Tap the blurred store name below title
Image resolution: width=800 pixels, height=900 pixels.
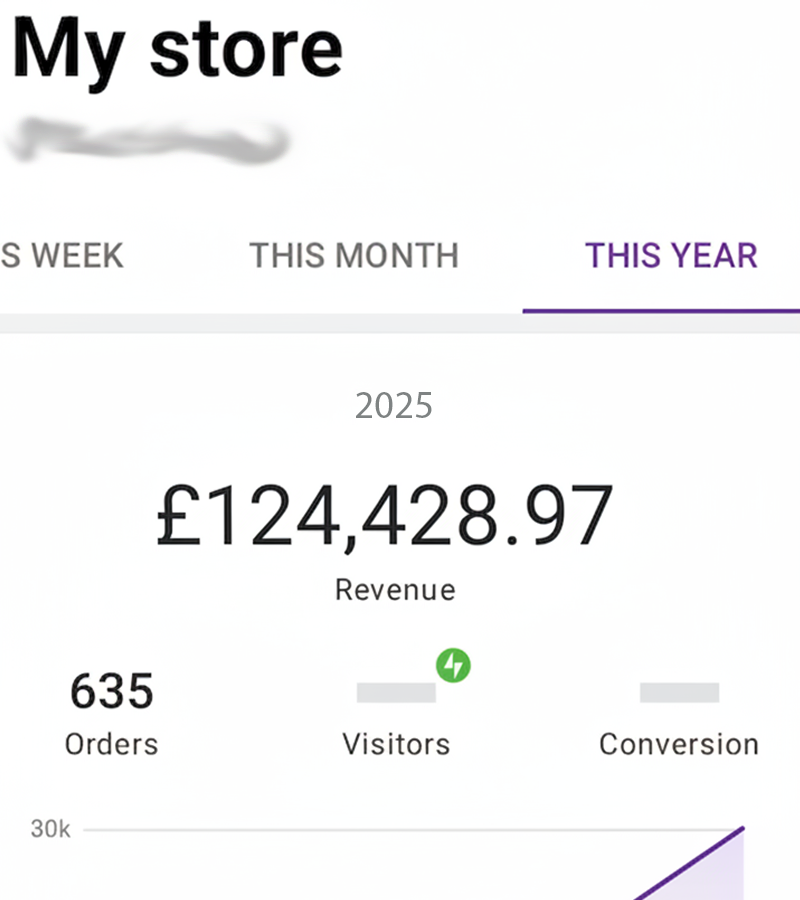pyautogui.click(x=148, y=140)
